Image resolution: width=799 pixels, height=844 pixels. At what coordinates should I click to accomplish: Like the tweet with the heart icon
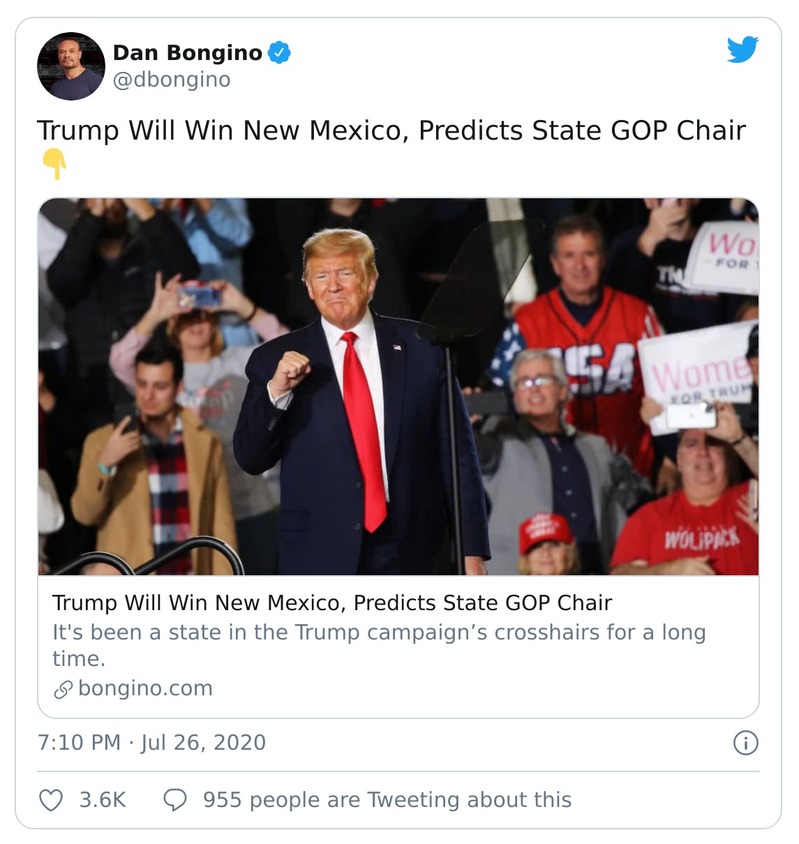pos(51,800)
